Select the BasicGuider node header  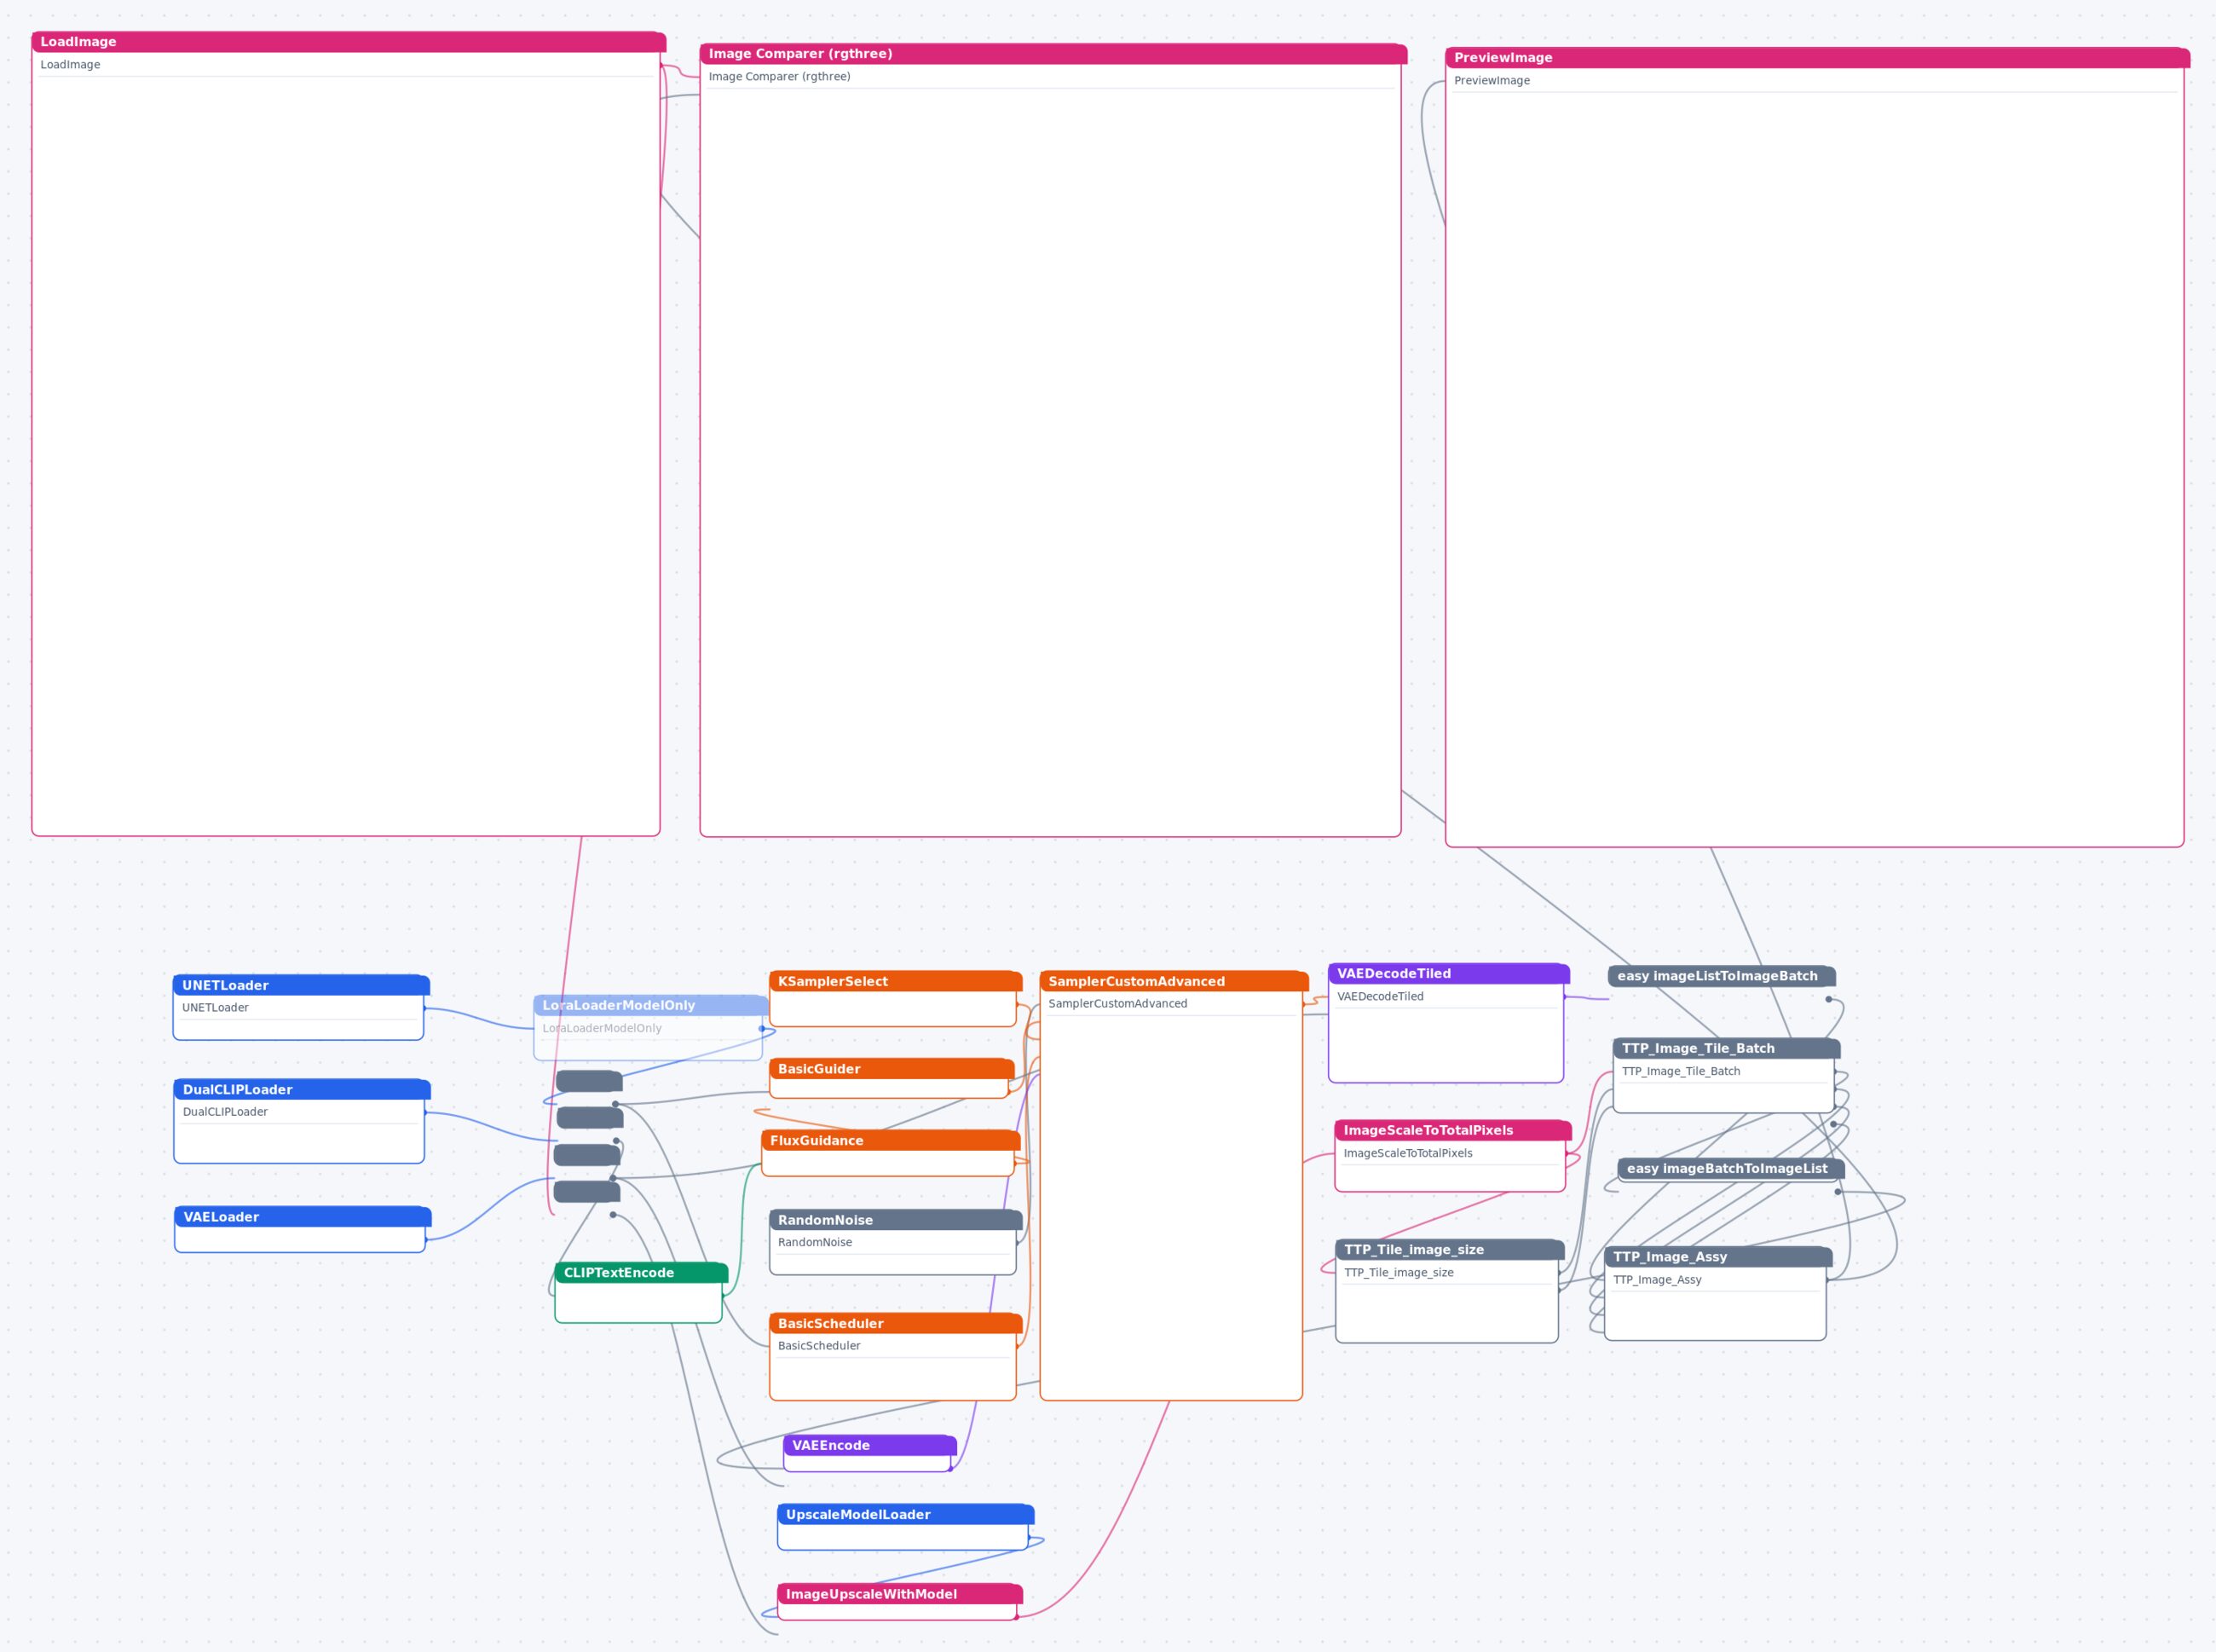click(x=892, y=1069)
